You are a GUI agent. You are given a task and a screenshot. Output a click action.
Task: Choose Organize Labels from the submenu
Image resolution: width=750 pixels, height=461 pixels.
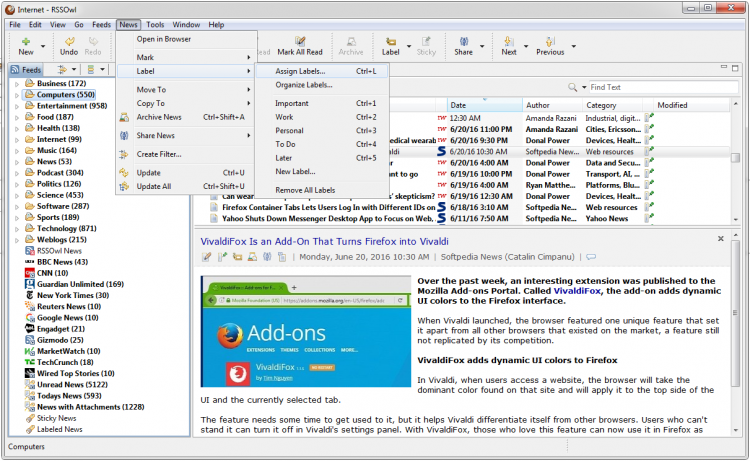click(322, 85)
